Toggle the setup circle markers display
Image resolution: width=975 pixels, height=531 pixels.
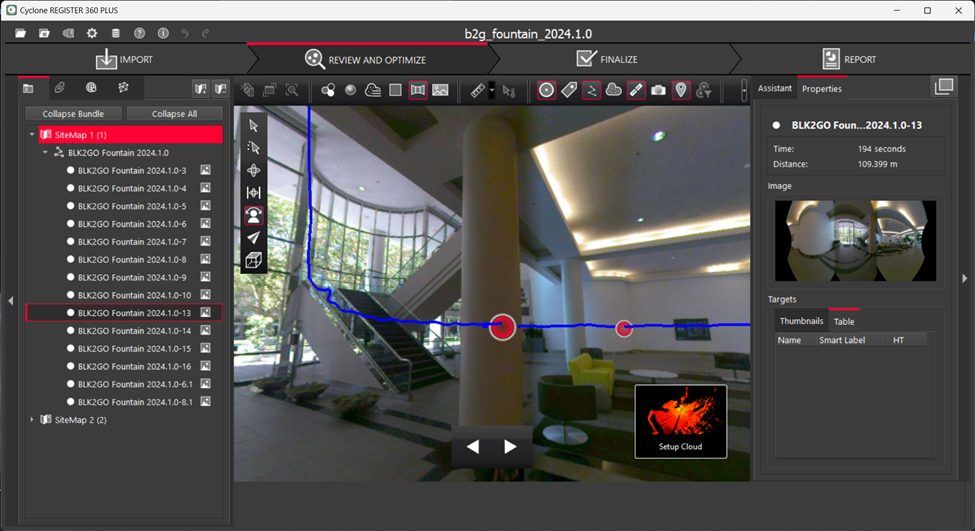(546, 90)
